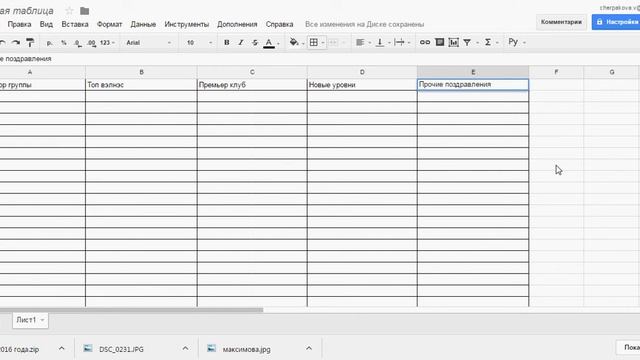Screen dimensions: 640x360
Task: Open the Ру input tools menu
Action: tap(516, 42)
